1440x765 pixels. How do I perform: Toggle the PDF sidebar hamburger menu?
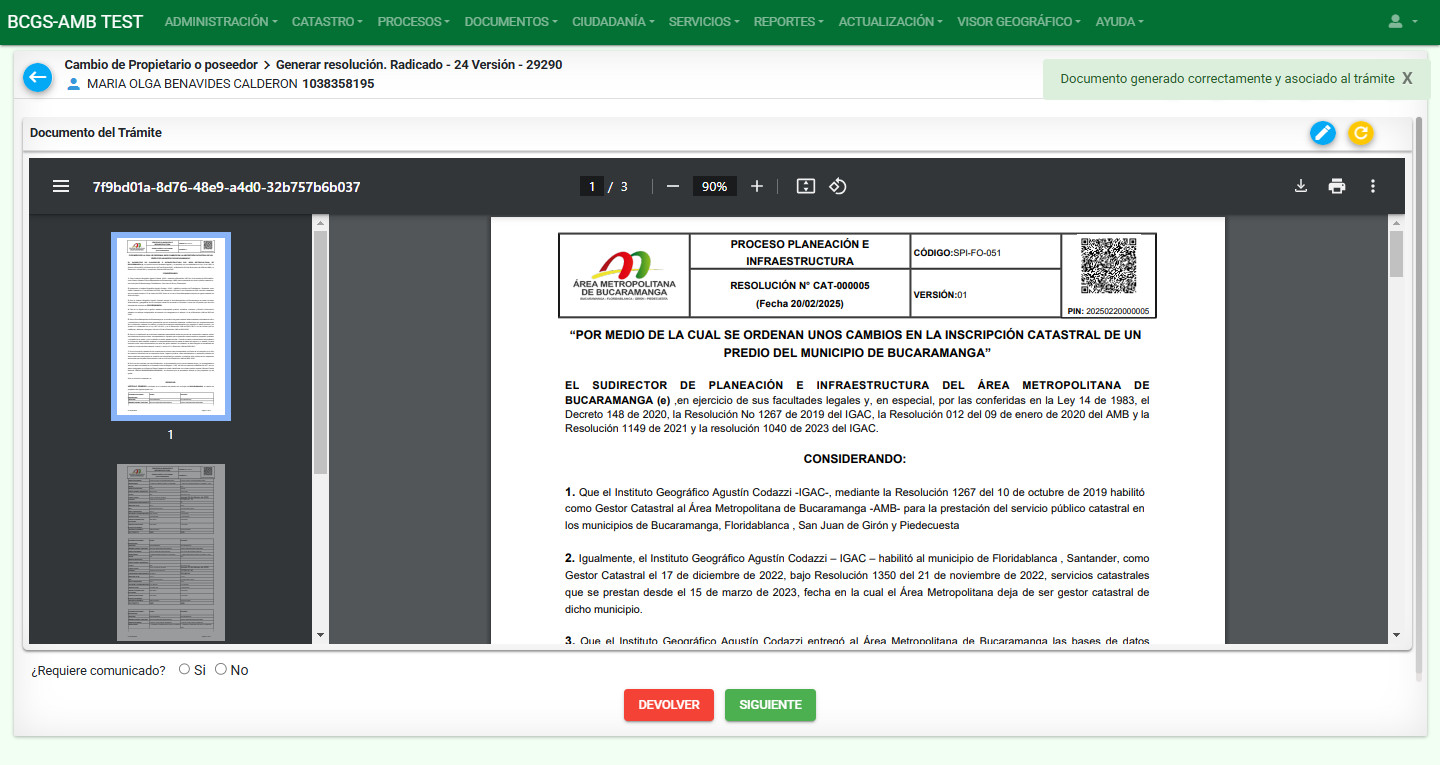coord(61,186)
